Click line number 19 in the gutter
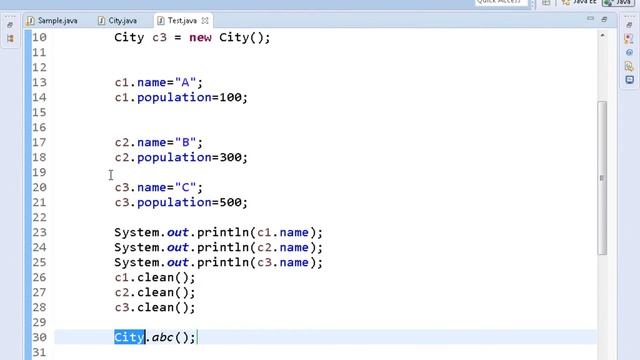 [x=39, y=172]
